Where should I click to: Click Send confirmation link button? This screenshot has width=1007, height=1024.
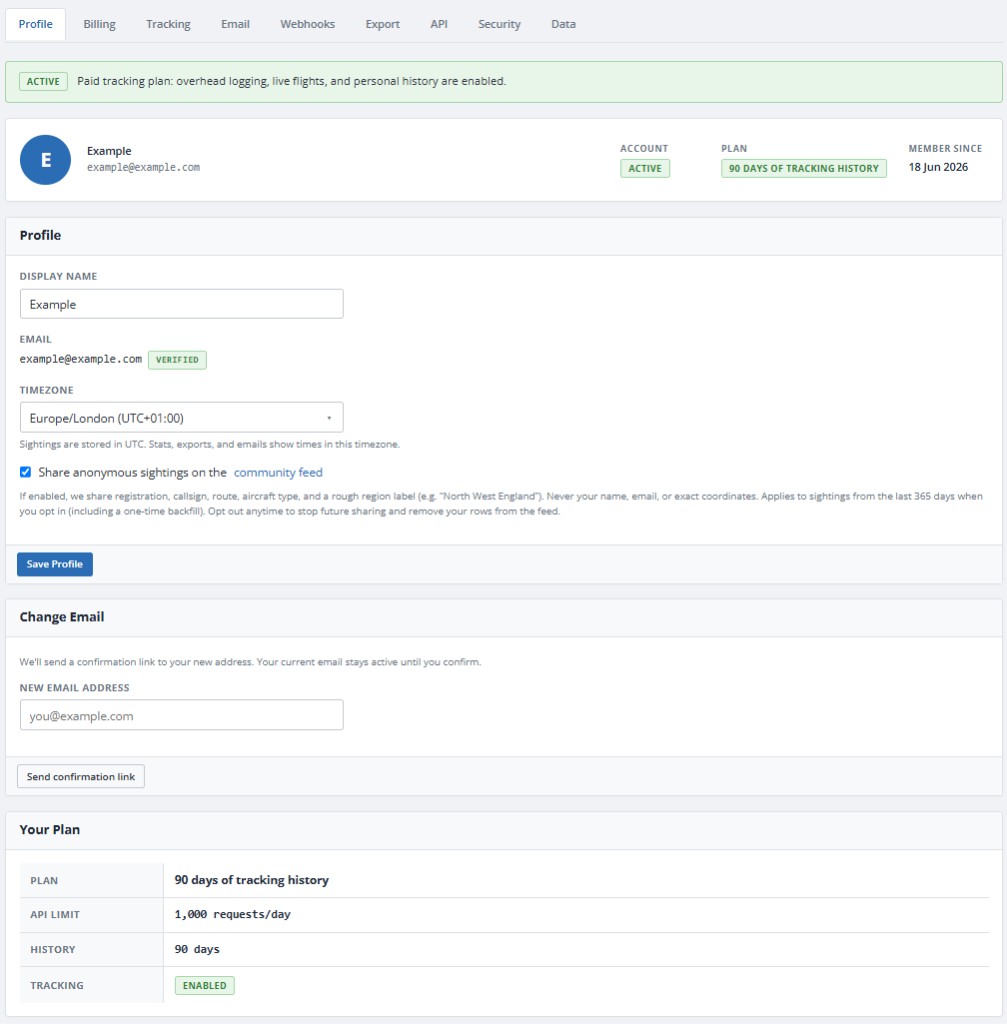[x=81, y=776]
